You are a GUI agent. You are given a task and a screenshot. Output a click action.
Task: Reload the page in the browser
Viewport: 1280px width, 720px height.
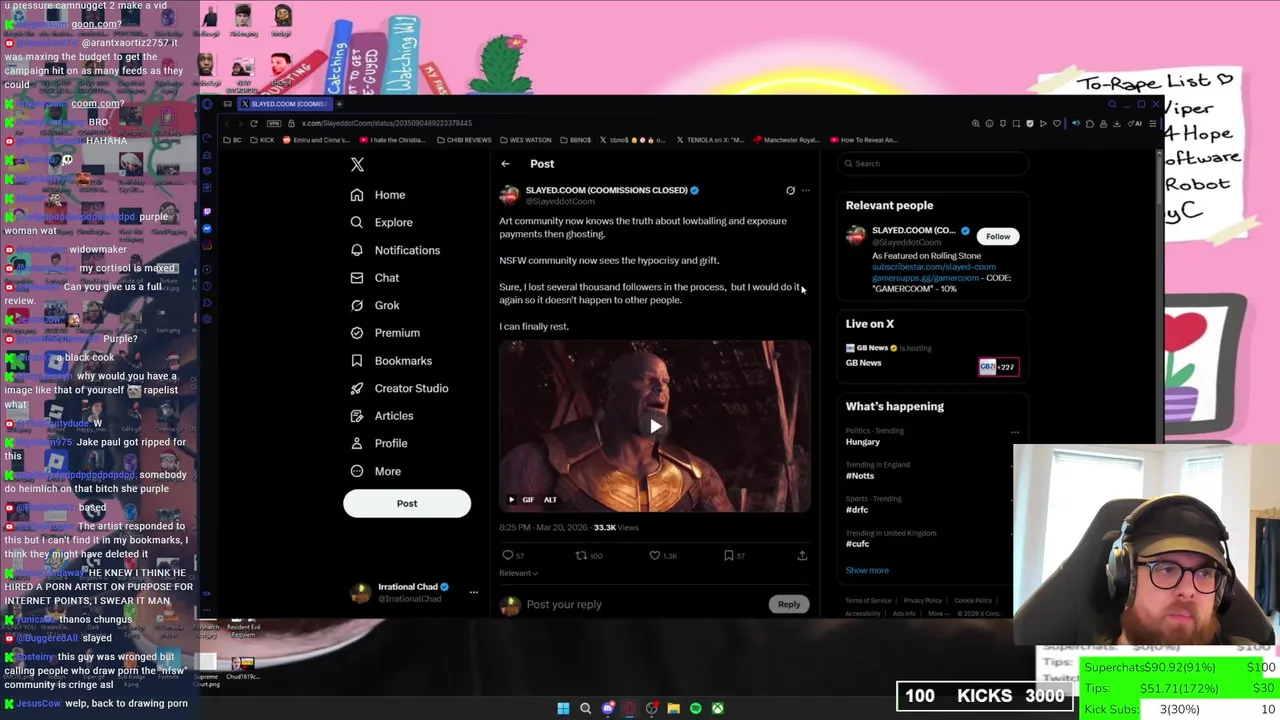point(254,123)
